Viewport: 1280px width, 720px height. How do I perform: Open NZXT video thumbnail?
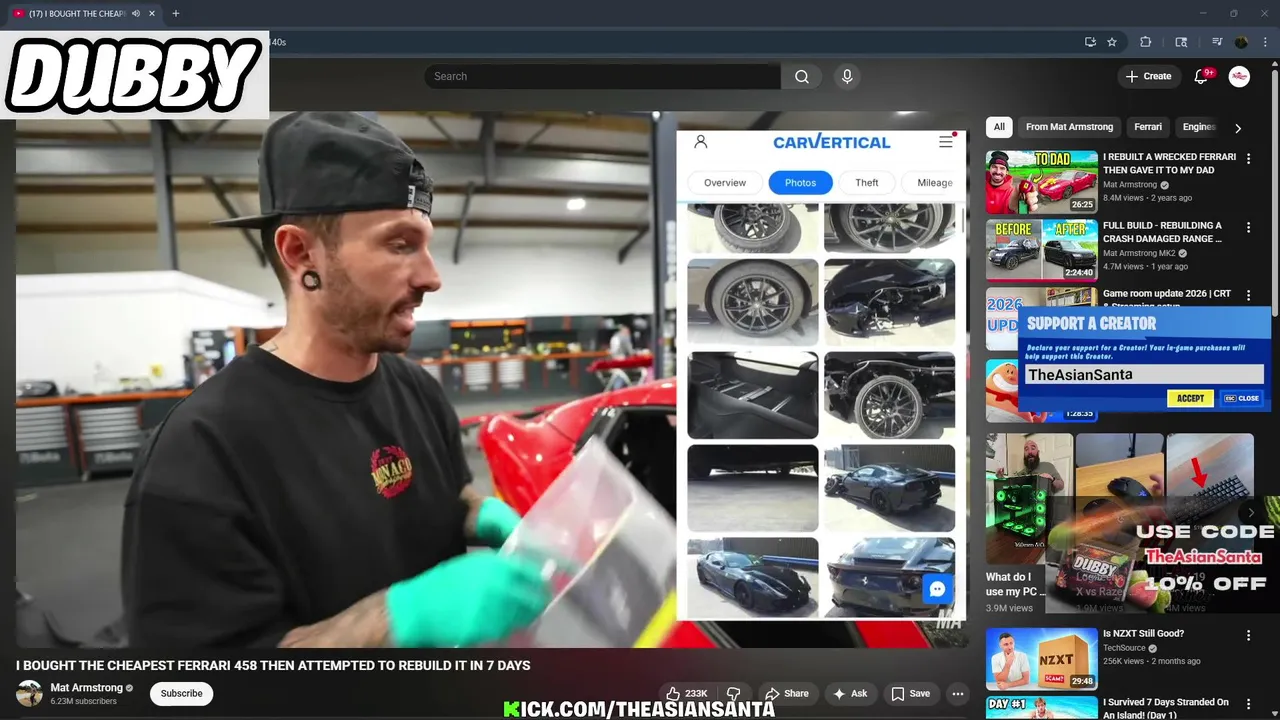(x=1041, y=659)
